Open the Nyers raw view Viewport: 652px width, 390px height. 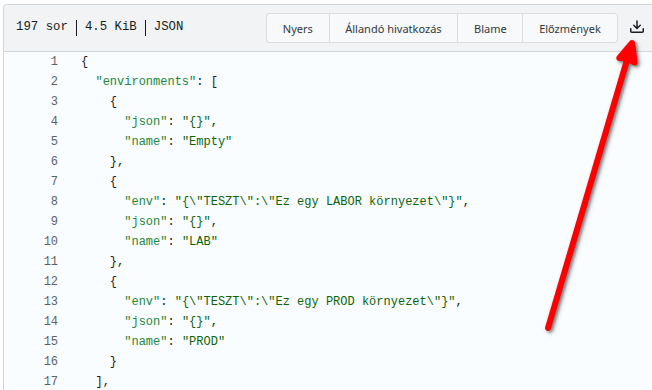coord(298,29)
